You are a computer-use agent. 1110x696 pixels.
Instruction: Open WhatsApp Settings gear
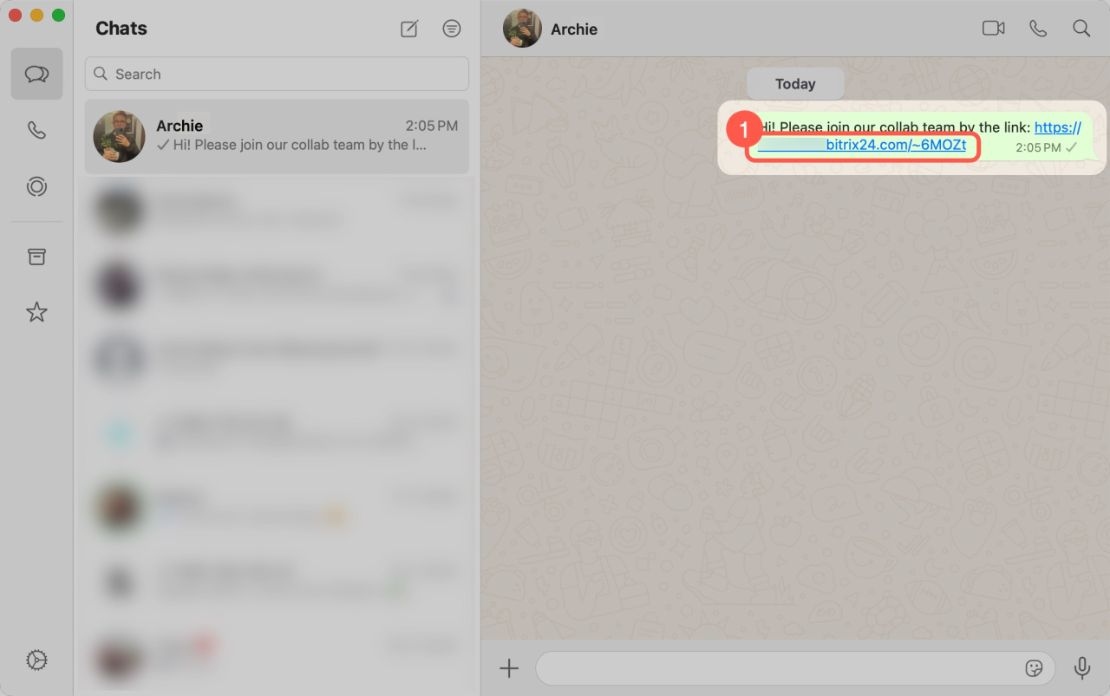(x=36, y=660)
